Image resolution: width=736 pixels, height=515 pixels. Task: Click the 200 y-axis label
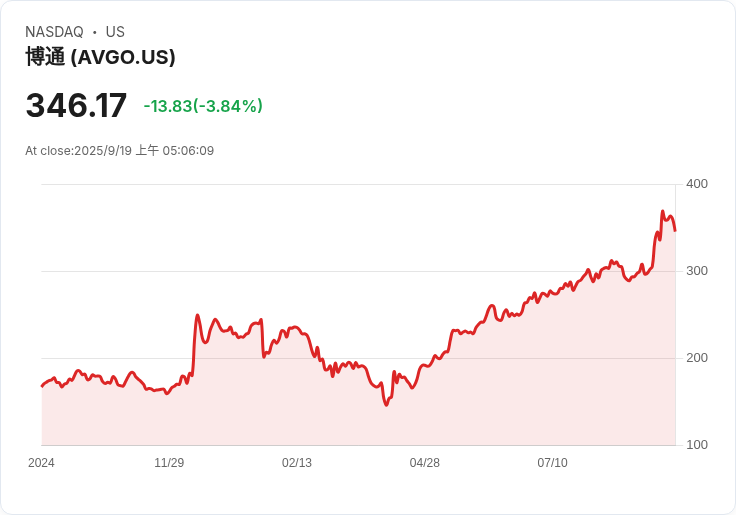tap(697, 358)
